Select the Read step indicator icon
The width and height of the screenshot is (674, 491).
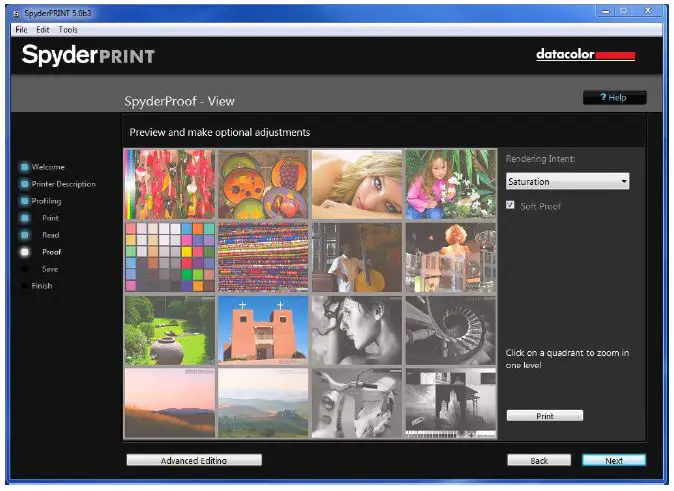click(x=25, y=235)
